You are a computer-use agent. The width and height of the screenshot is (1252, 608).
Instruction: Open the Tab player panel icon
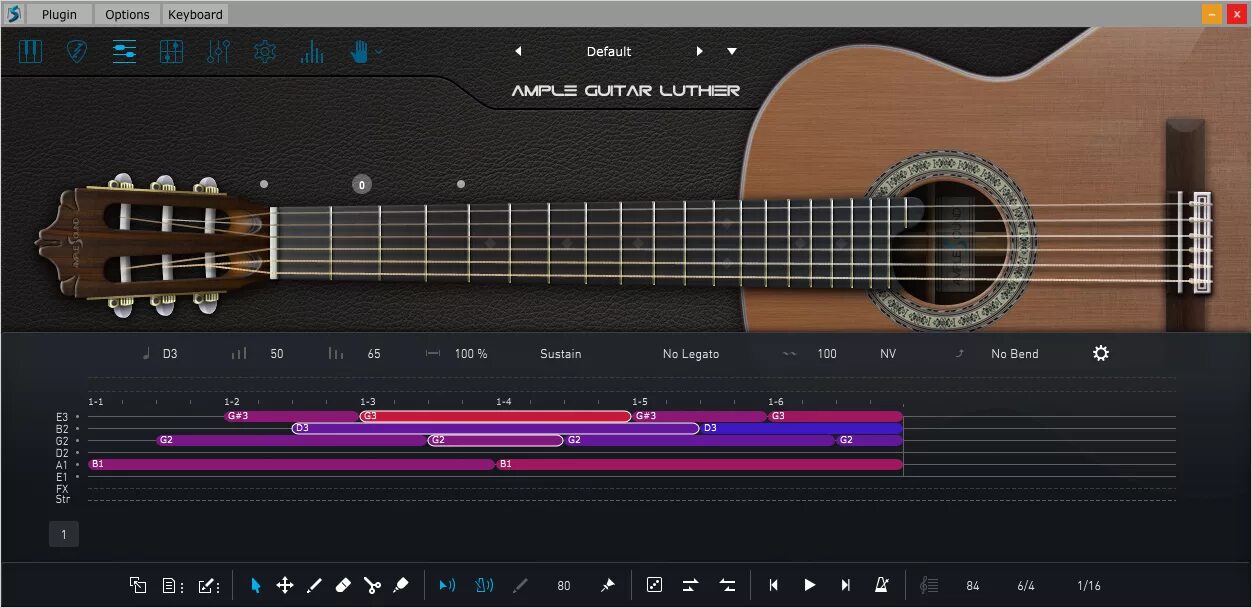tap(171, 51)
